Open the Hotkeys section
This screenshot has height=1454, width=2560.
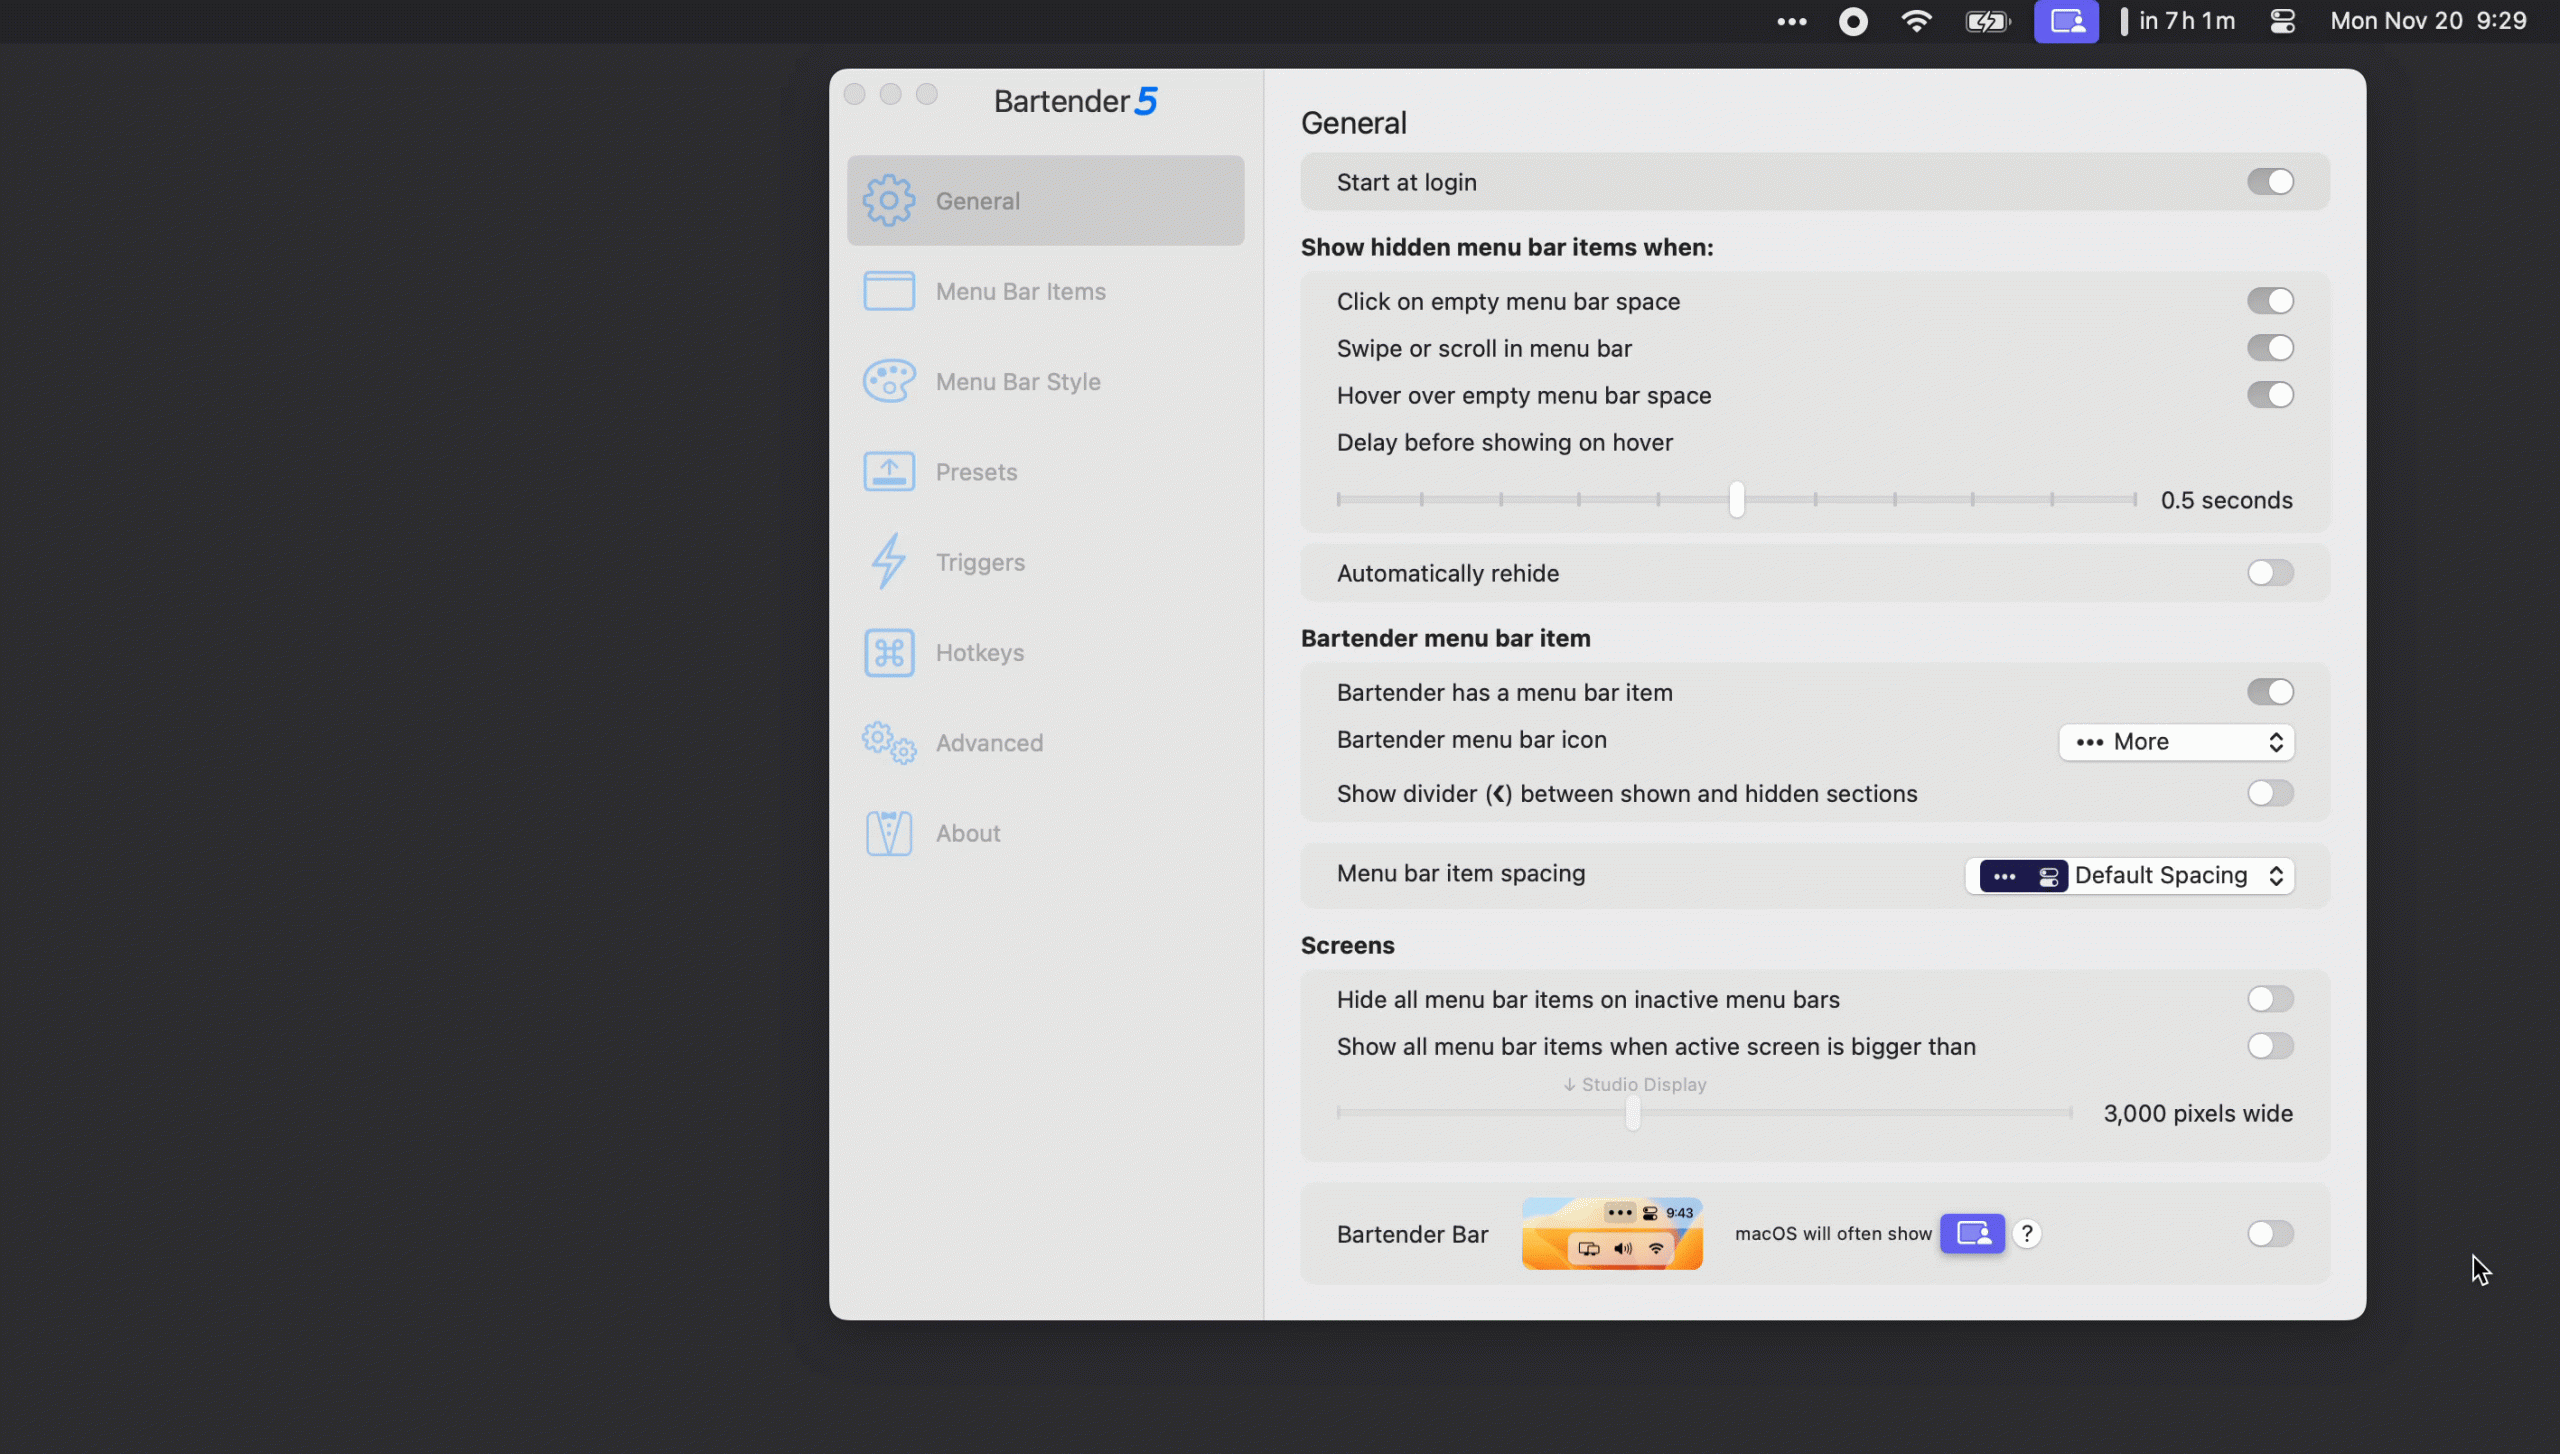980,652
